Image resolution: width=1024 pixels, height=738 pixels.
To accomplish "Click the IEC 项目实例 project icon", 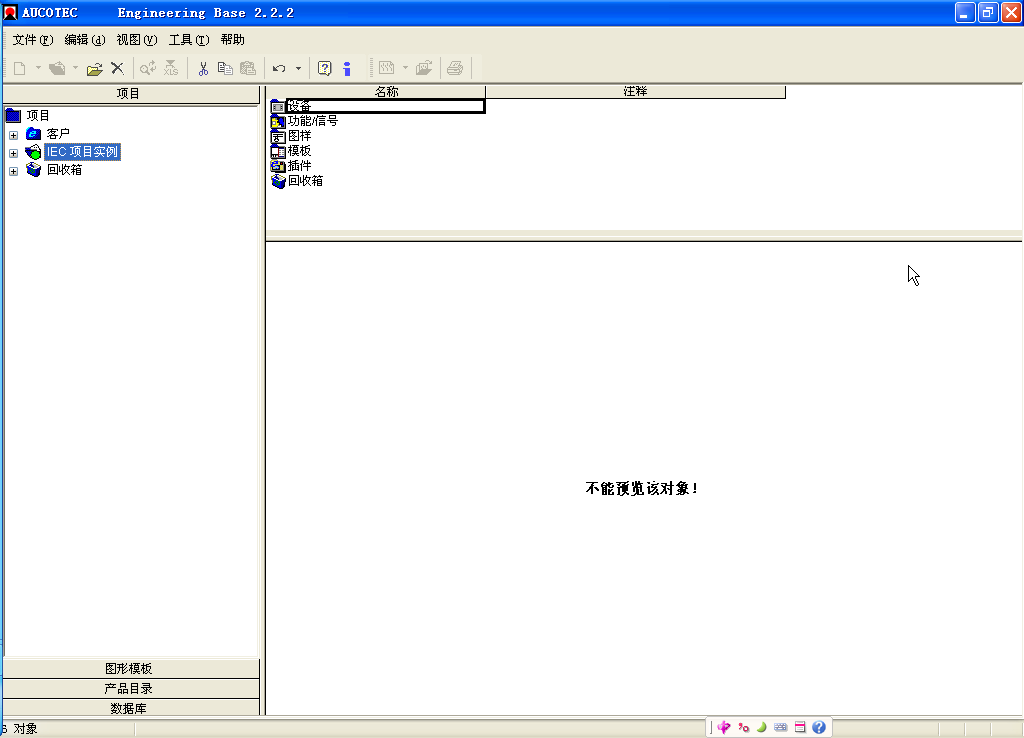I will [x=33, y=152].
